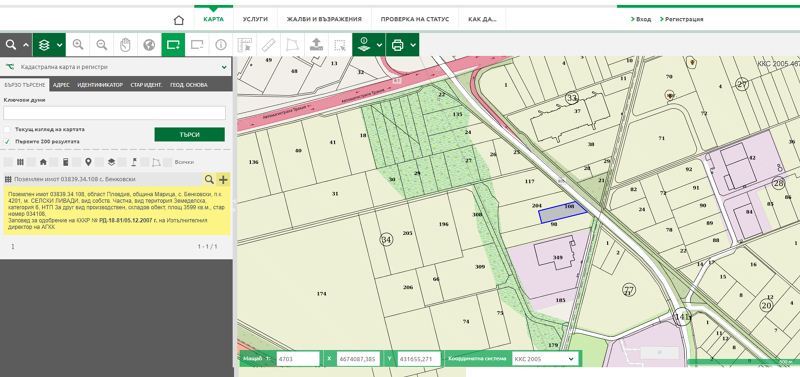Click the Y coordinate field
The width and height of the screenshot is (800, 377).
(x=418, y=359)
